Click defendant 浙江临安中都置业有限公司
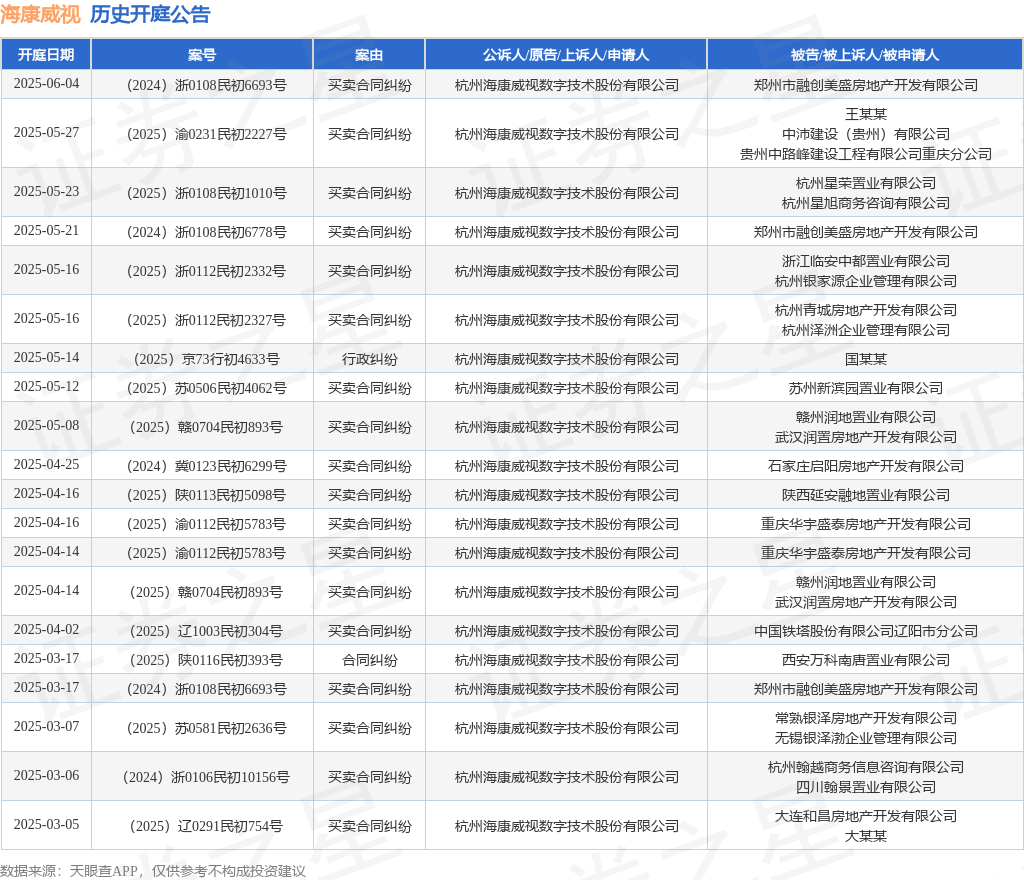 pos(865,261)
